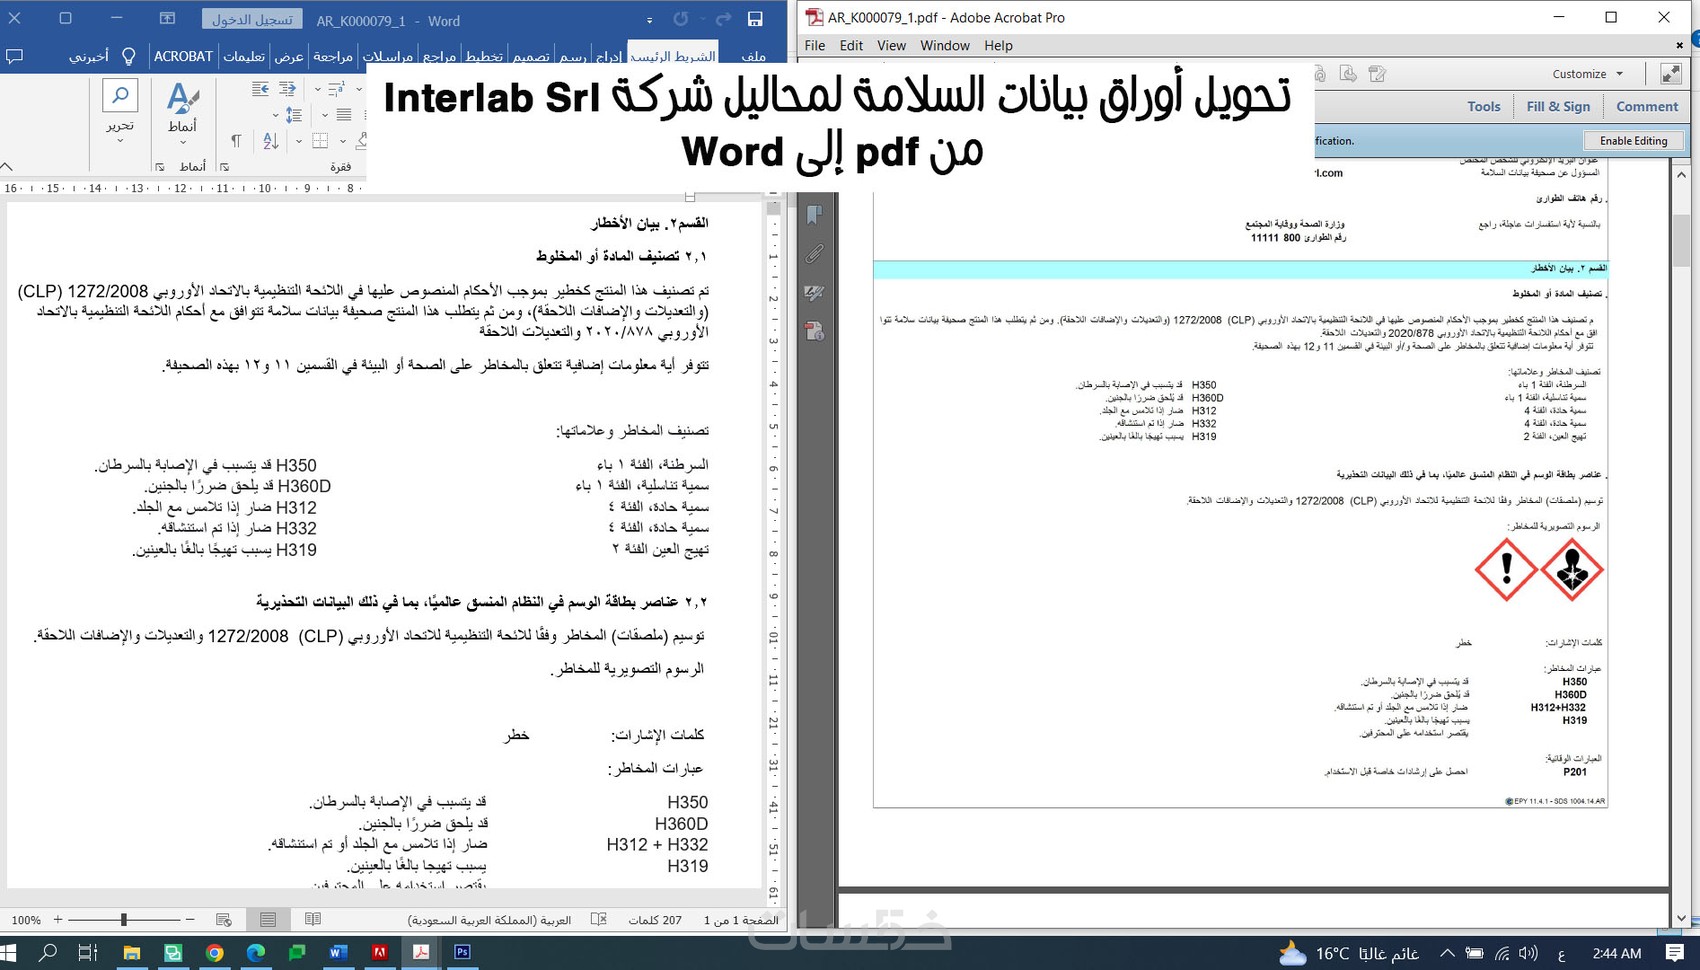Collapse the Word ribbon
The image size is (1700, 970).
[x=7, y=166]
